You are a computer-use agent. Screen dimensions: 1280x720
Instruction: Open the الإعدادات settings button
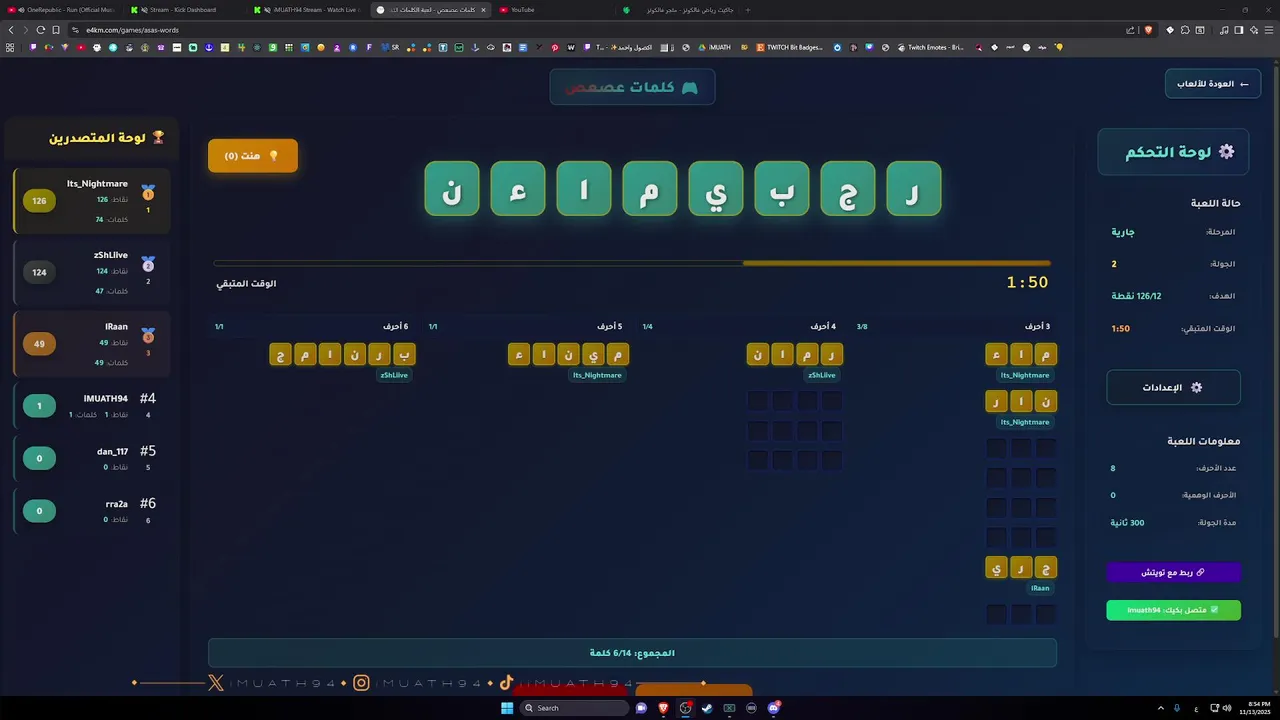[1173, 387]
